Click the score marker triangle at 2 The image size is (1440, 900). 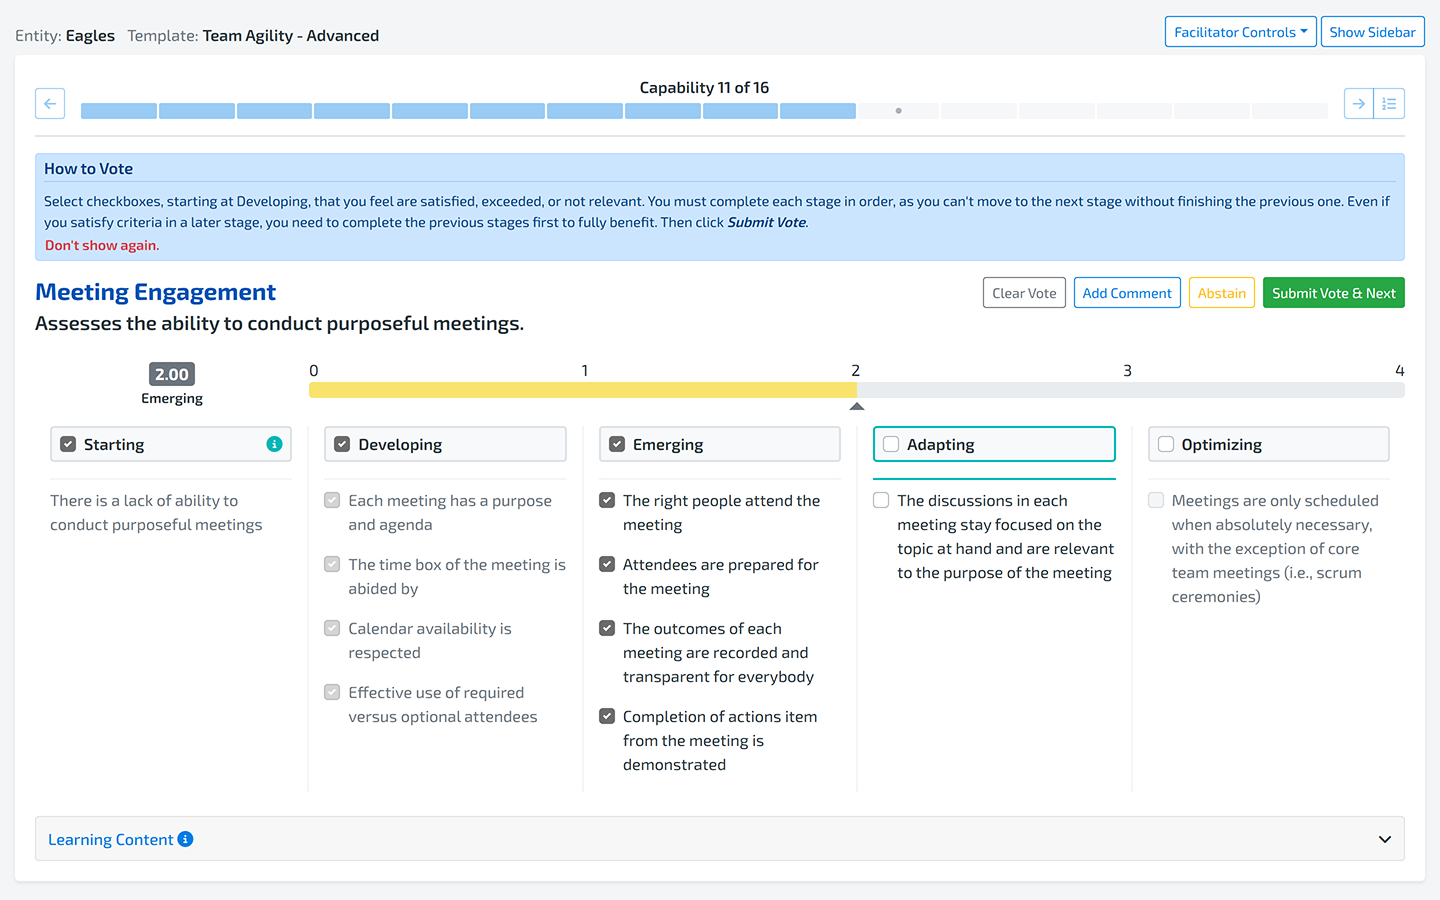[x=856, y=406]
